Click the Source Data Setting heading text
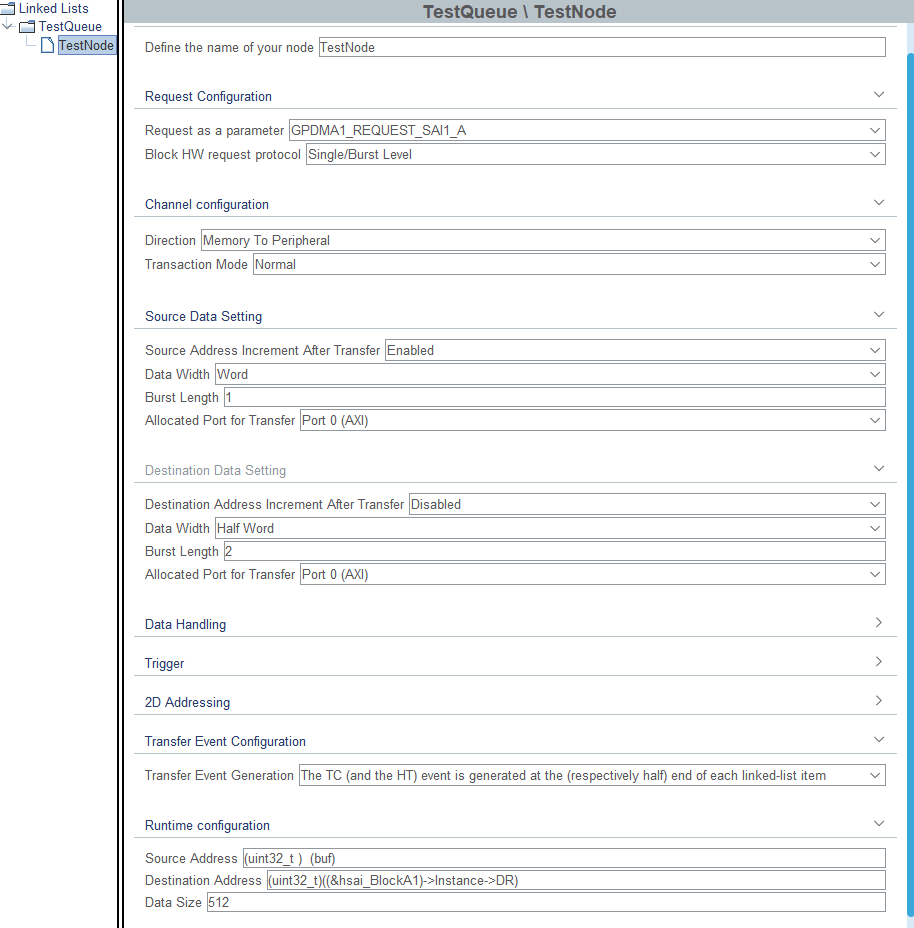 pyautogui.click(x=204, y=316)
